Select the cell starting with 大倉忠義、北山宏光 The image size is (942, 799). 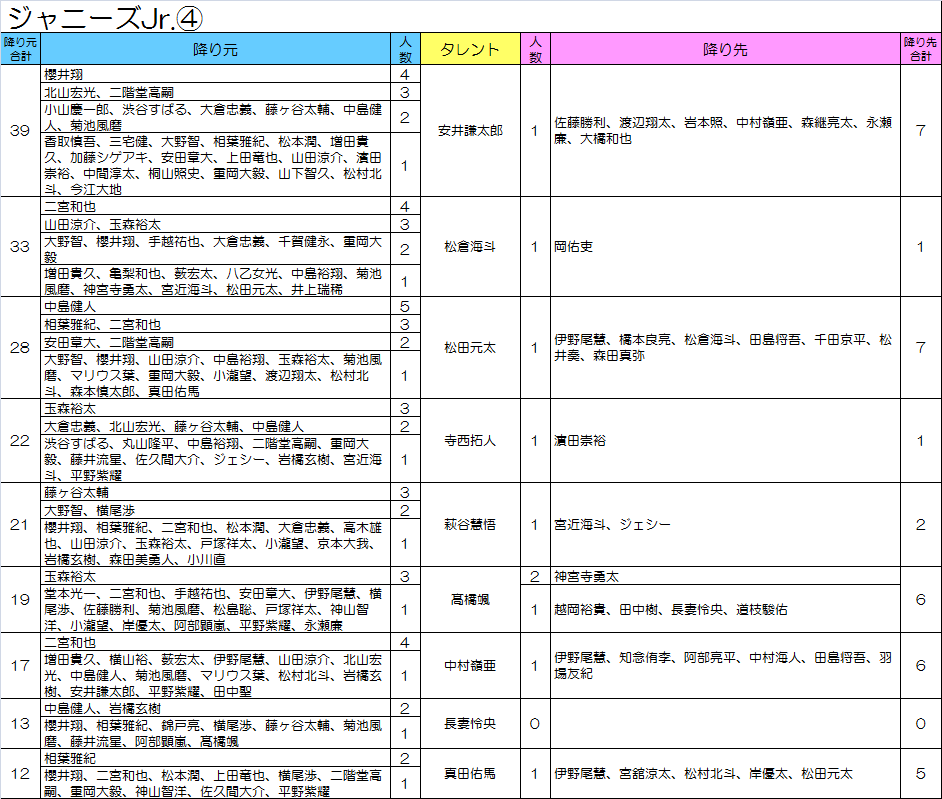pyautogui.click(x=216, y=426)
